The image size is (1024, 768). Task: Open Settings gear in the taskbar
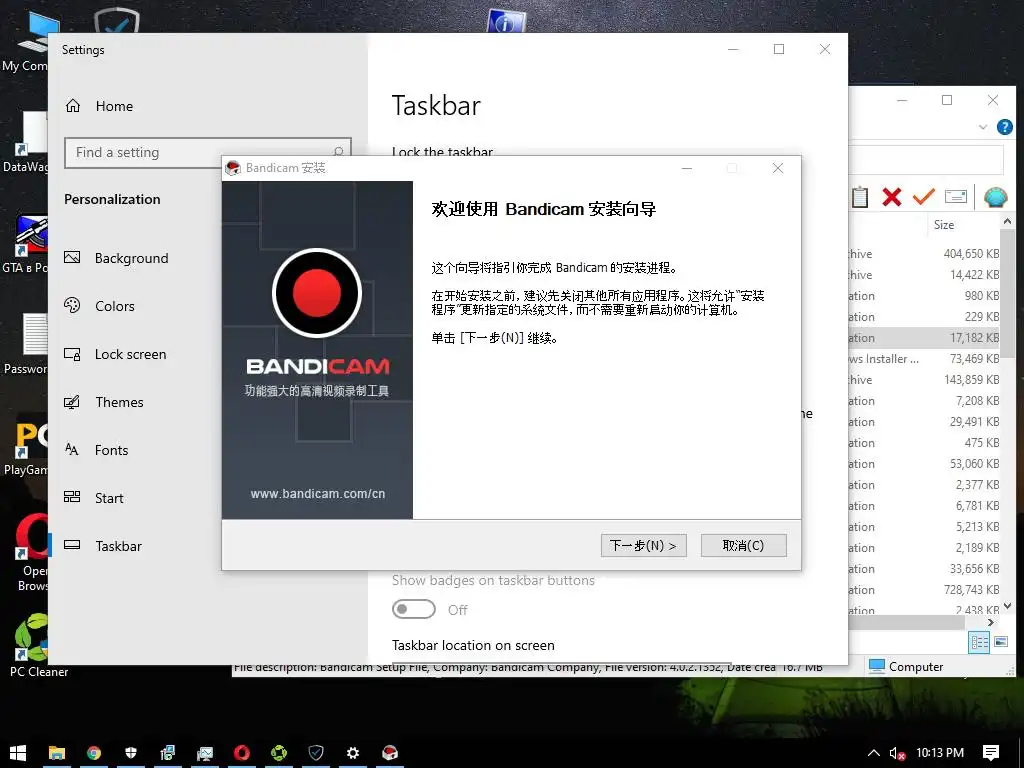[x=353, y=753]
